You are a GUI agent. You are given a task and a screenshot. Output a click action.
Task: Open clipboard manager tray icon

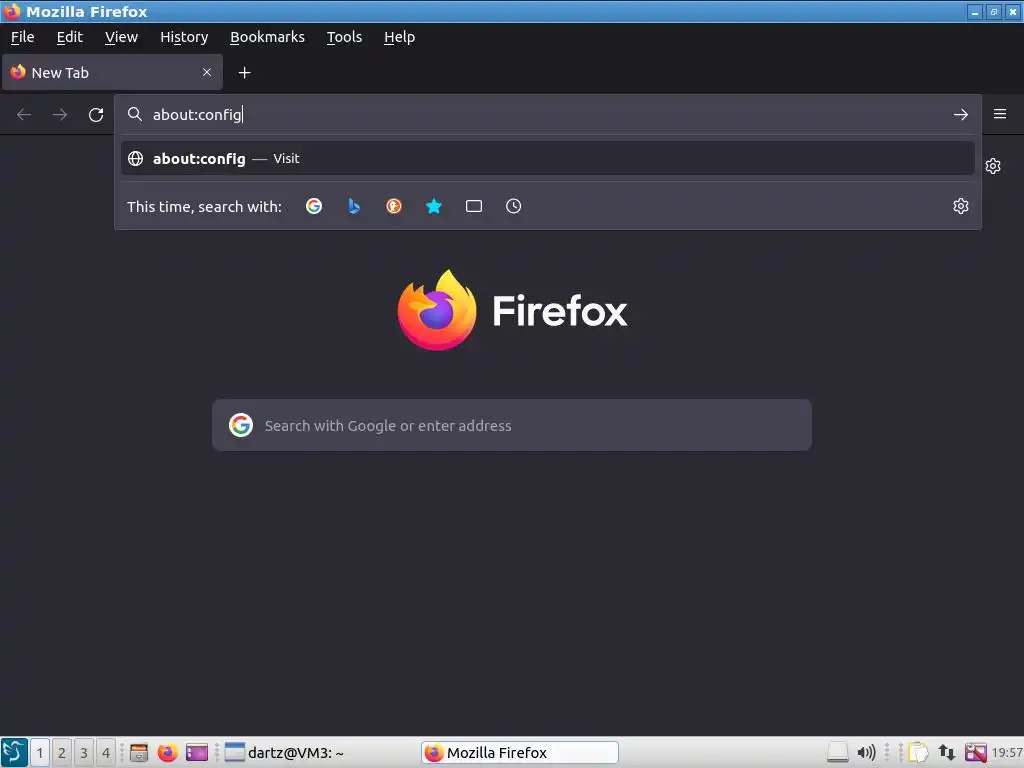pos(918,752)
